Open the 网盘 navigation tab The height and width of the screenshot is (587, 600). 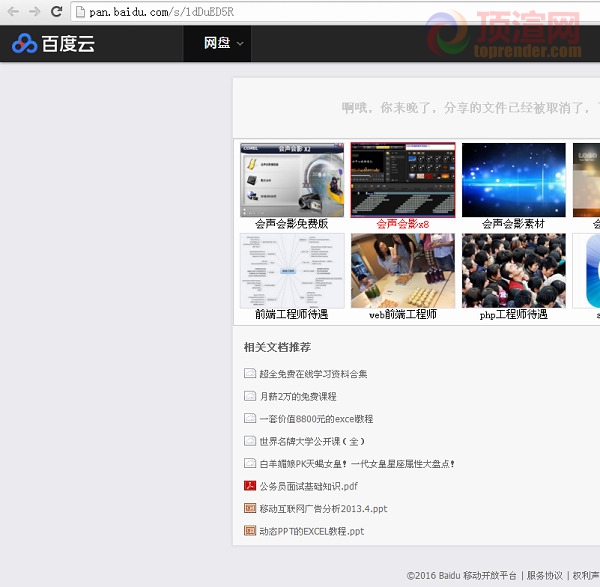click(x=217, y=43)
